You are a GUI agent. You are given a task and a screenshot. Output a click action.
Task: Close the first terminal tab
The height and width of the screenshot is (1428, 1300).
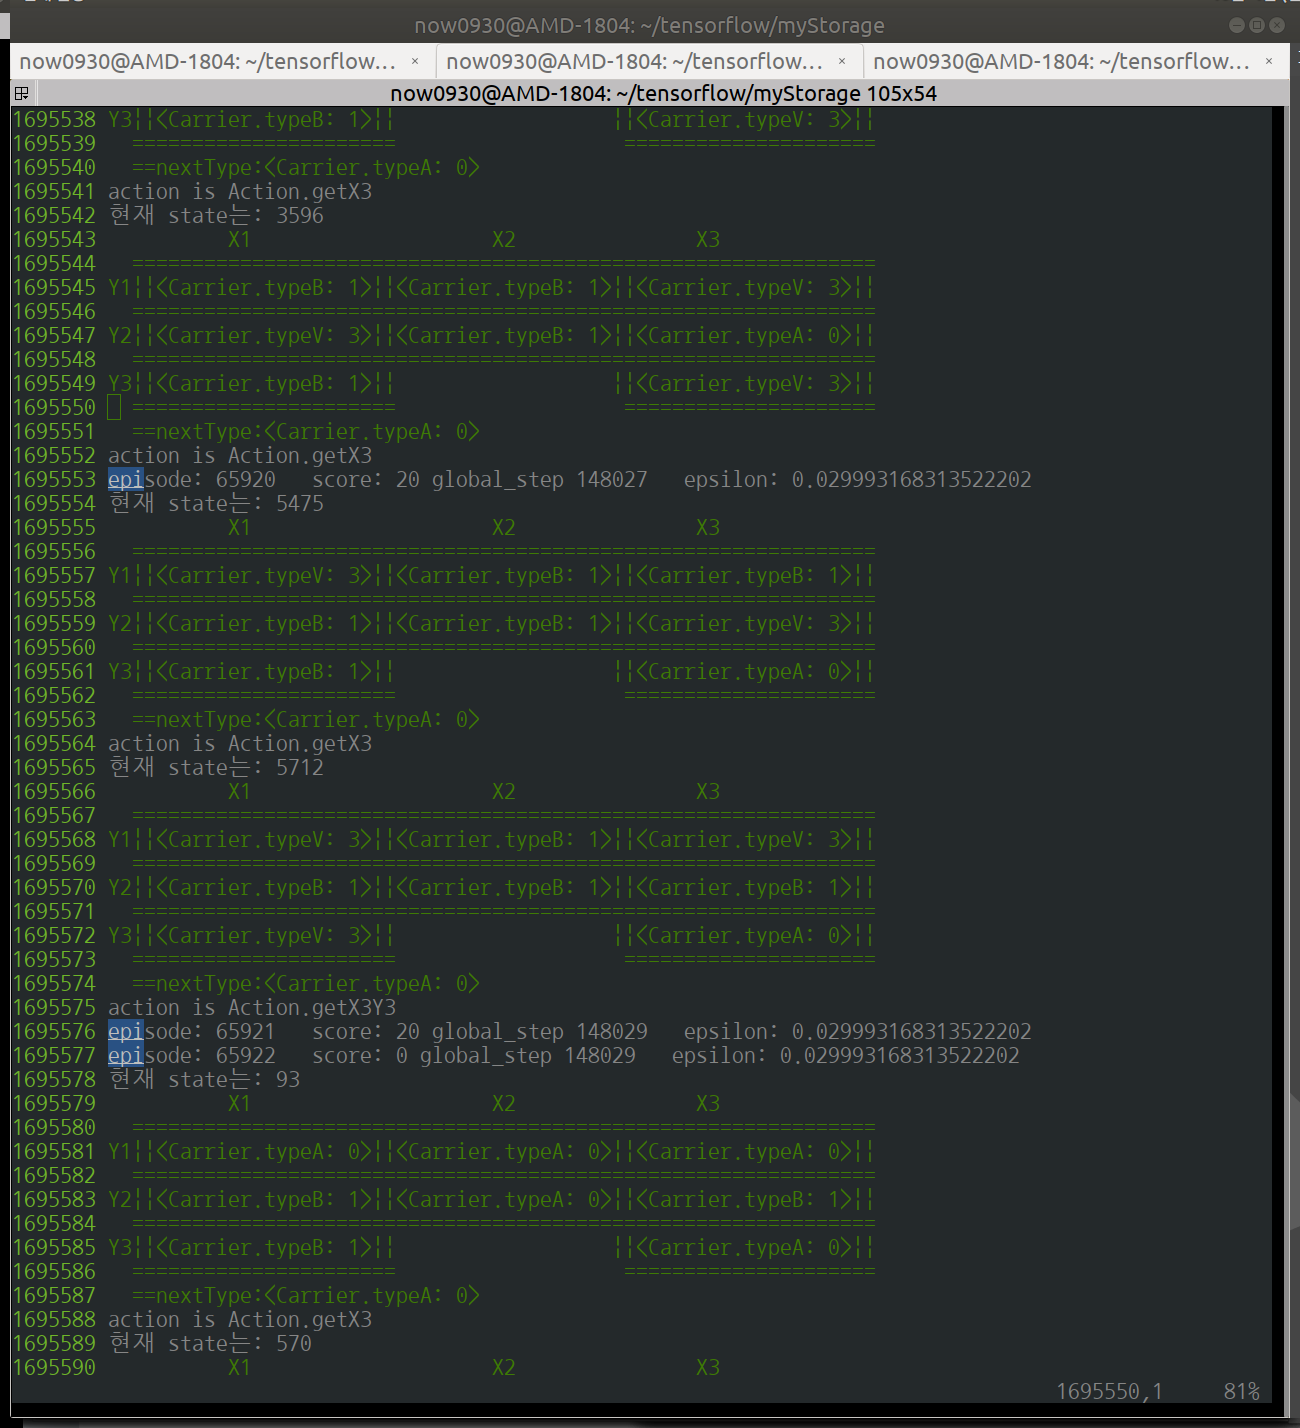point(415,61)
